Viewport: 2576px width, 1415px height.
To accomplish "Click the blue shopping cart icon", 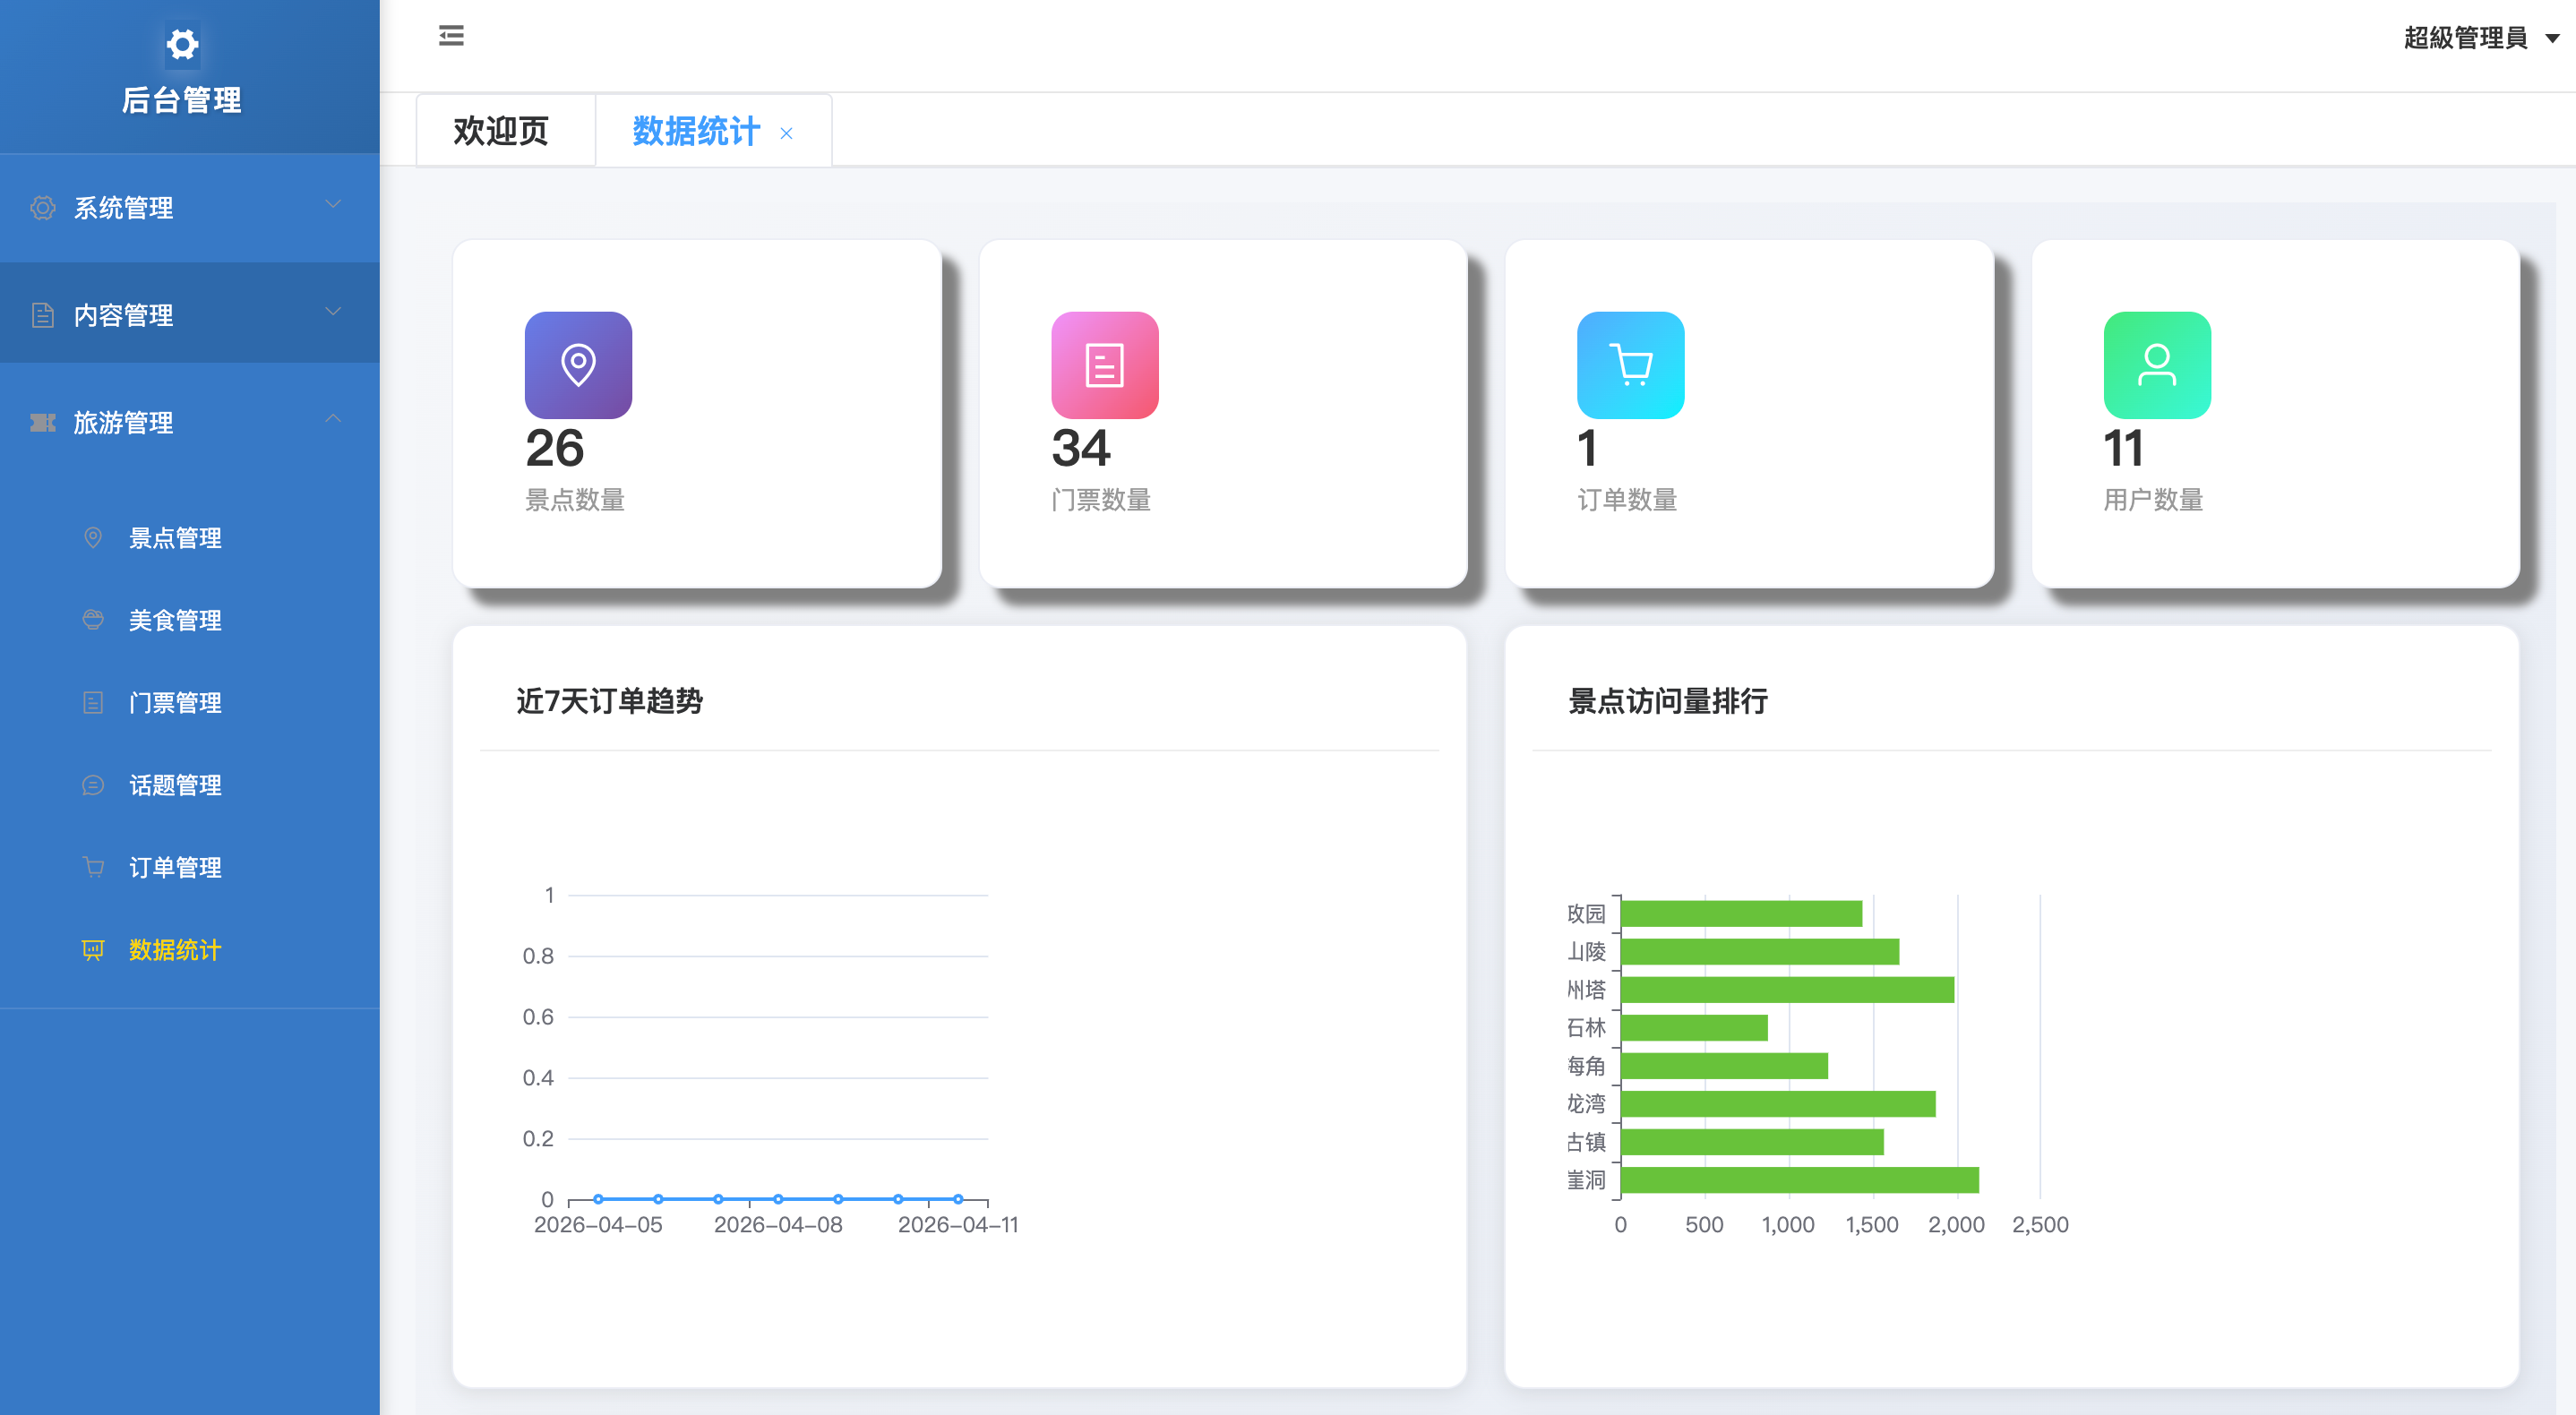I will [x=1630, y=365].
